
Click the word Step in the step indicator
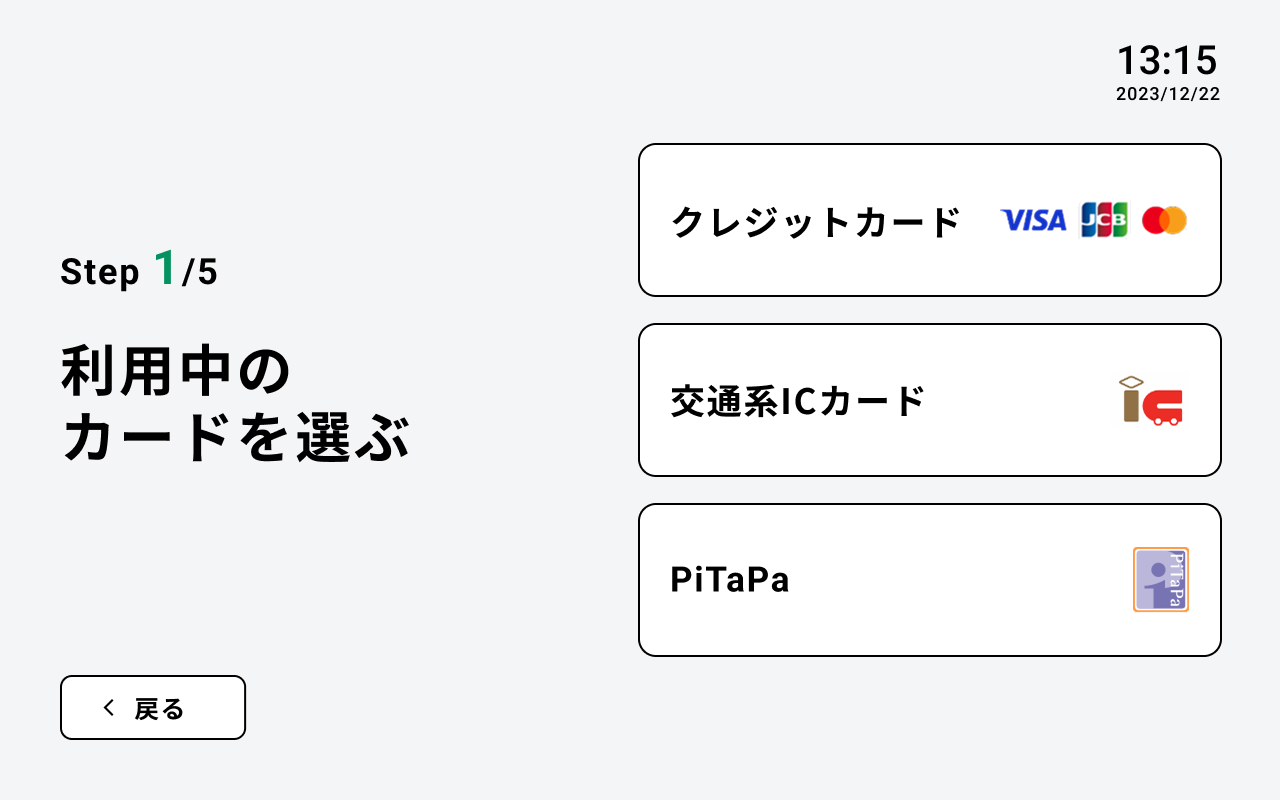100,272
